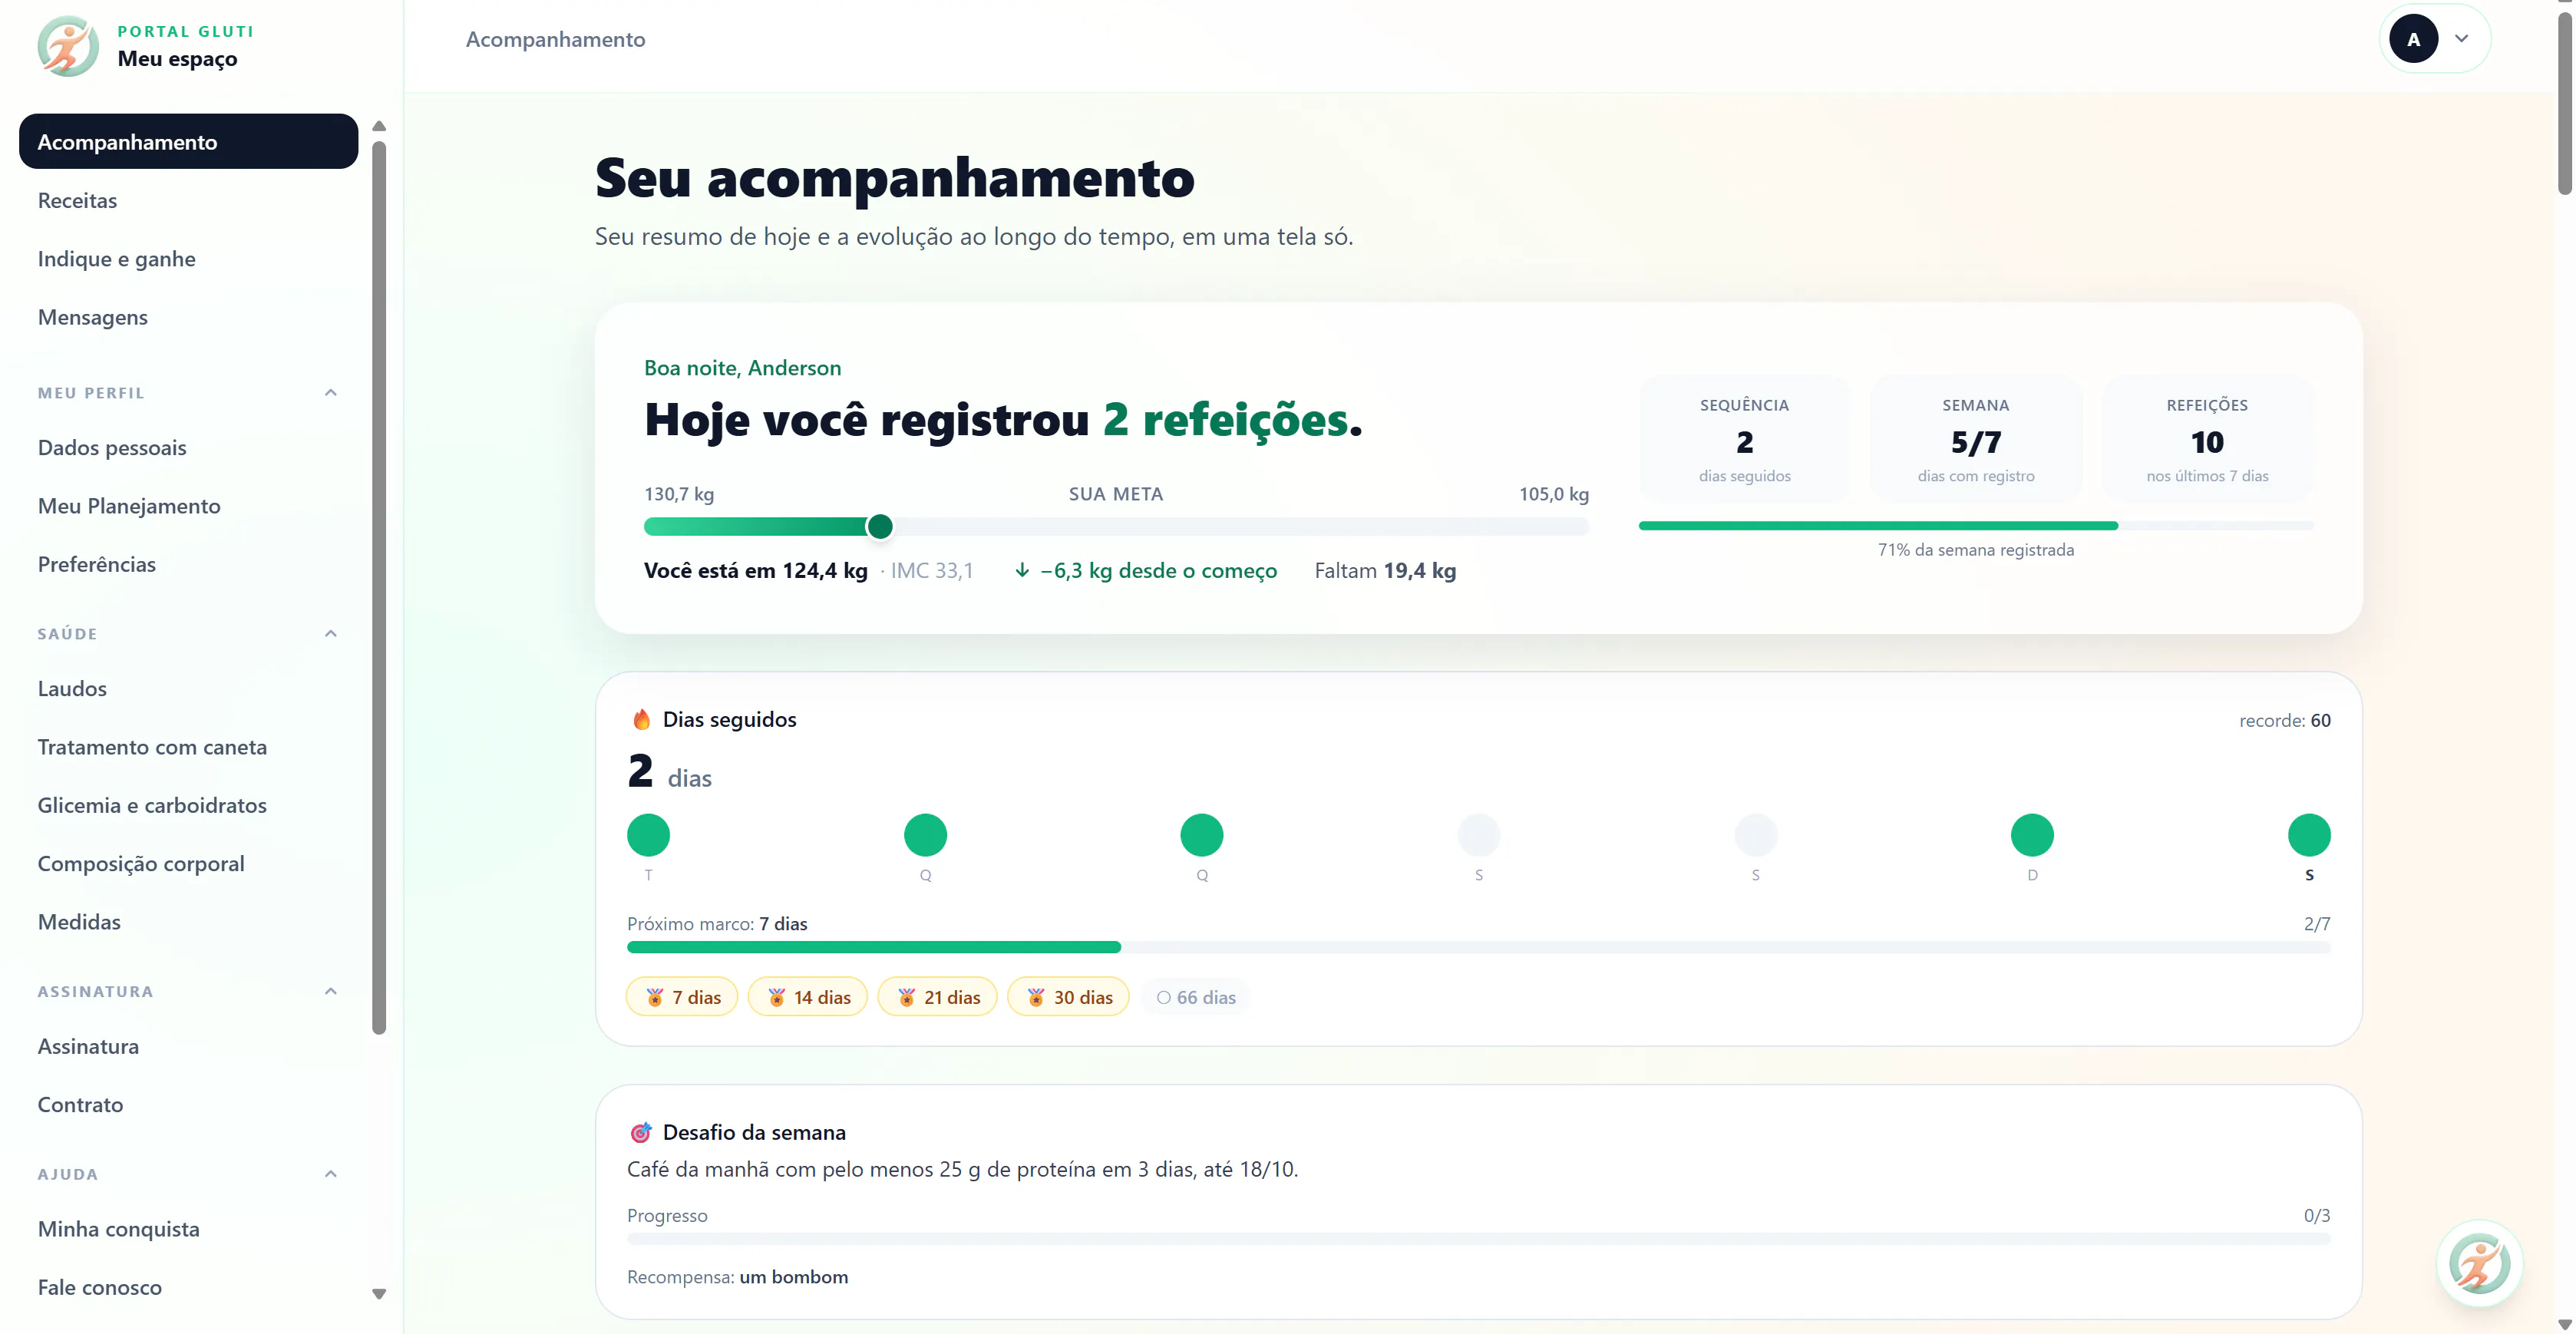Open the Receitas menu item

pyautogui.click(x=188, y=200)
